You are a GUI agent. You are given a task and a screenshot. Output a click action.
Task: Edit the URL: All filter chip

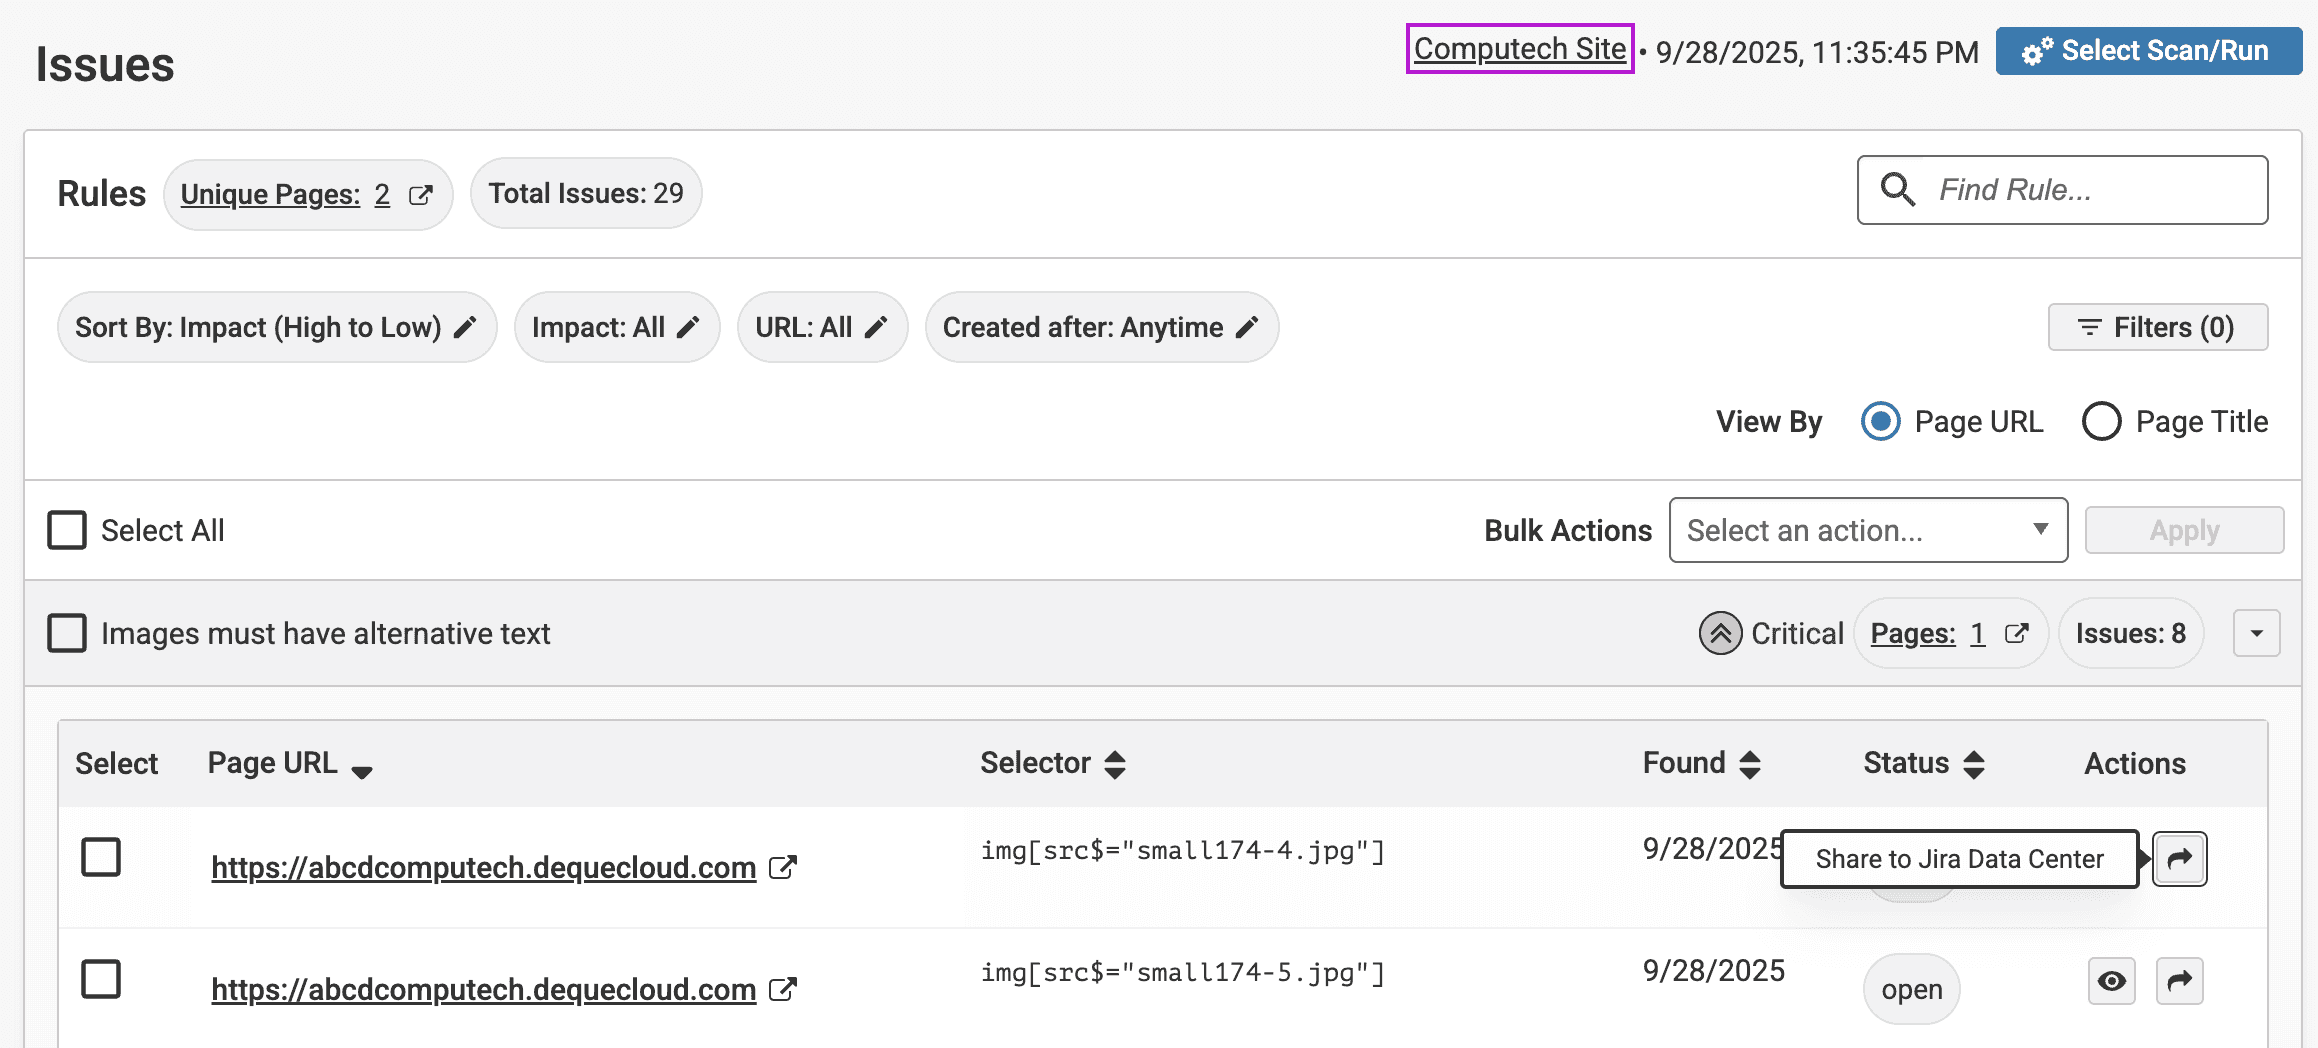821,328
